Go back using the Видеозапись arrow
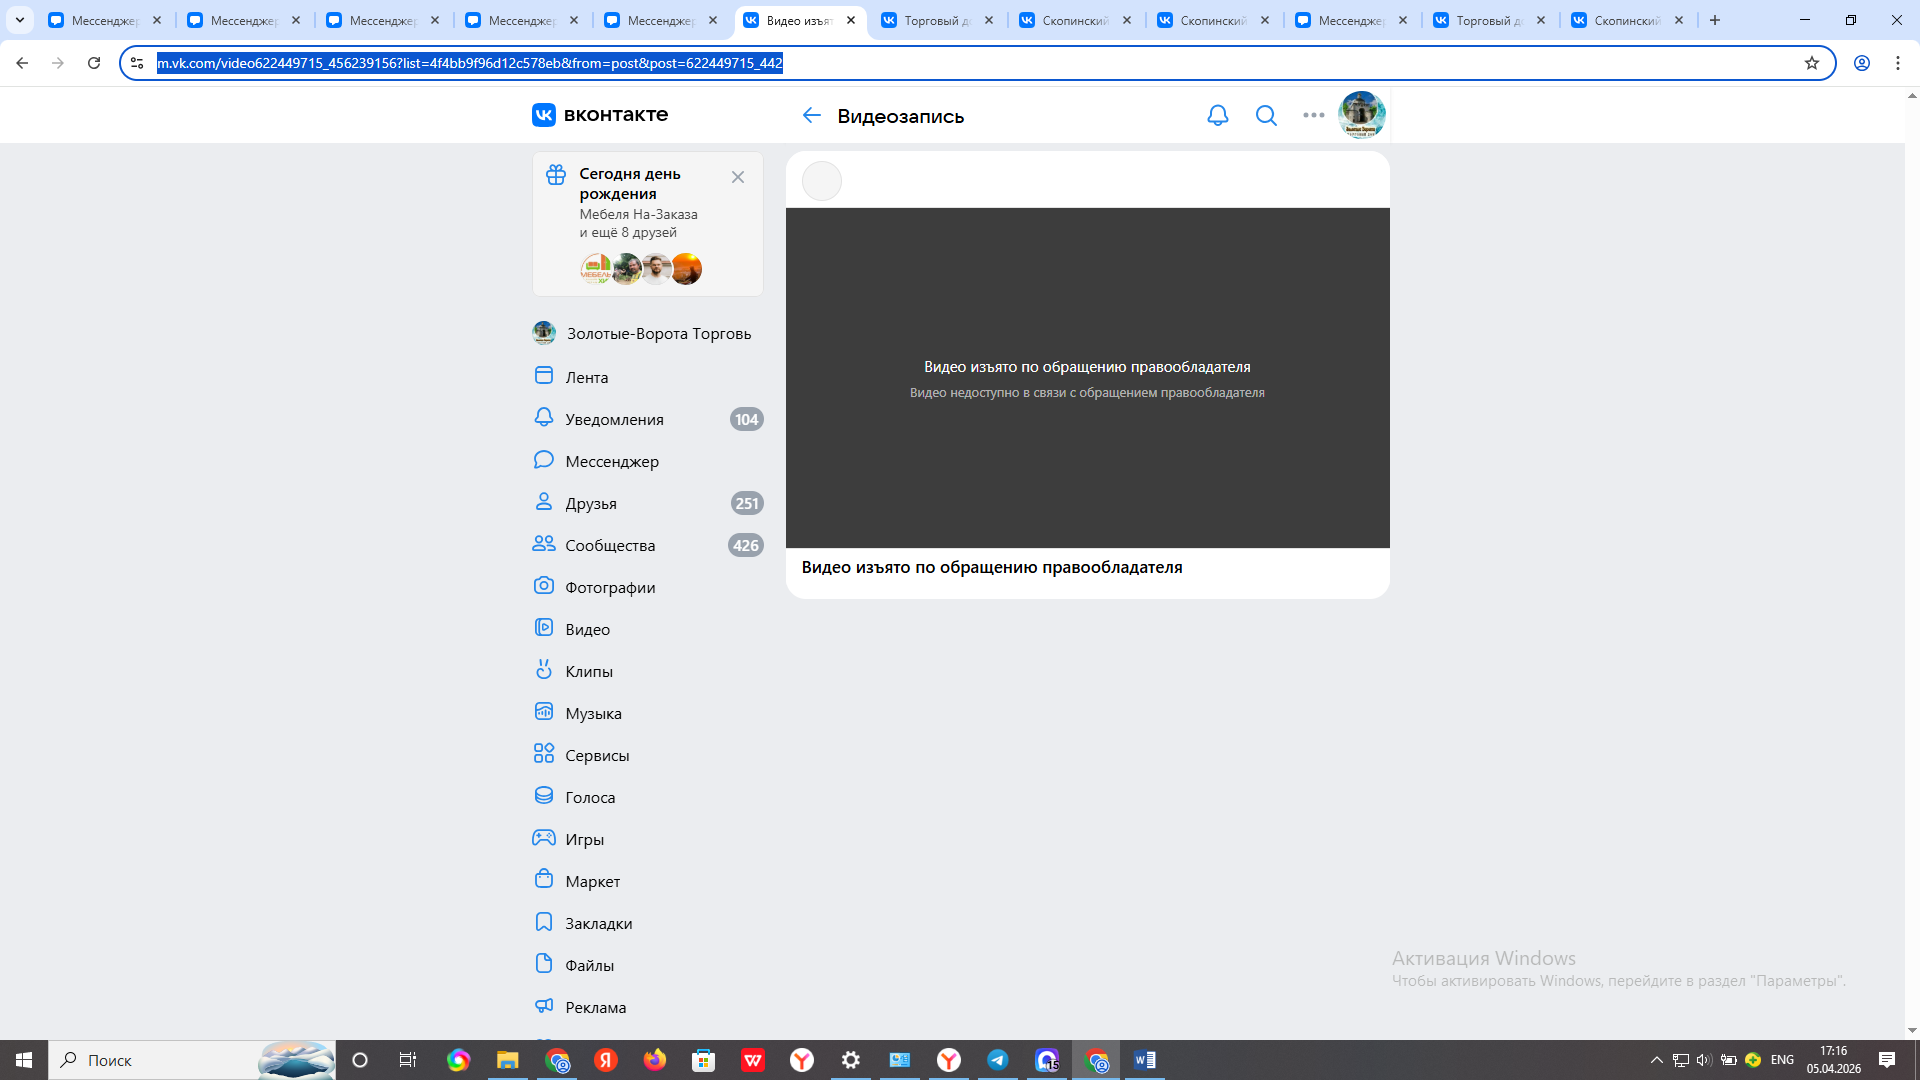 coord(811,116)
